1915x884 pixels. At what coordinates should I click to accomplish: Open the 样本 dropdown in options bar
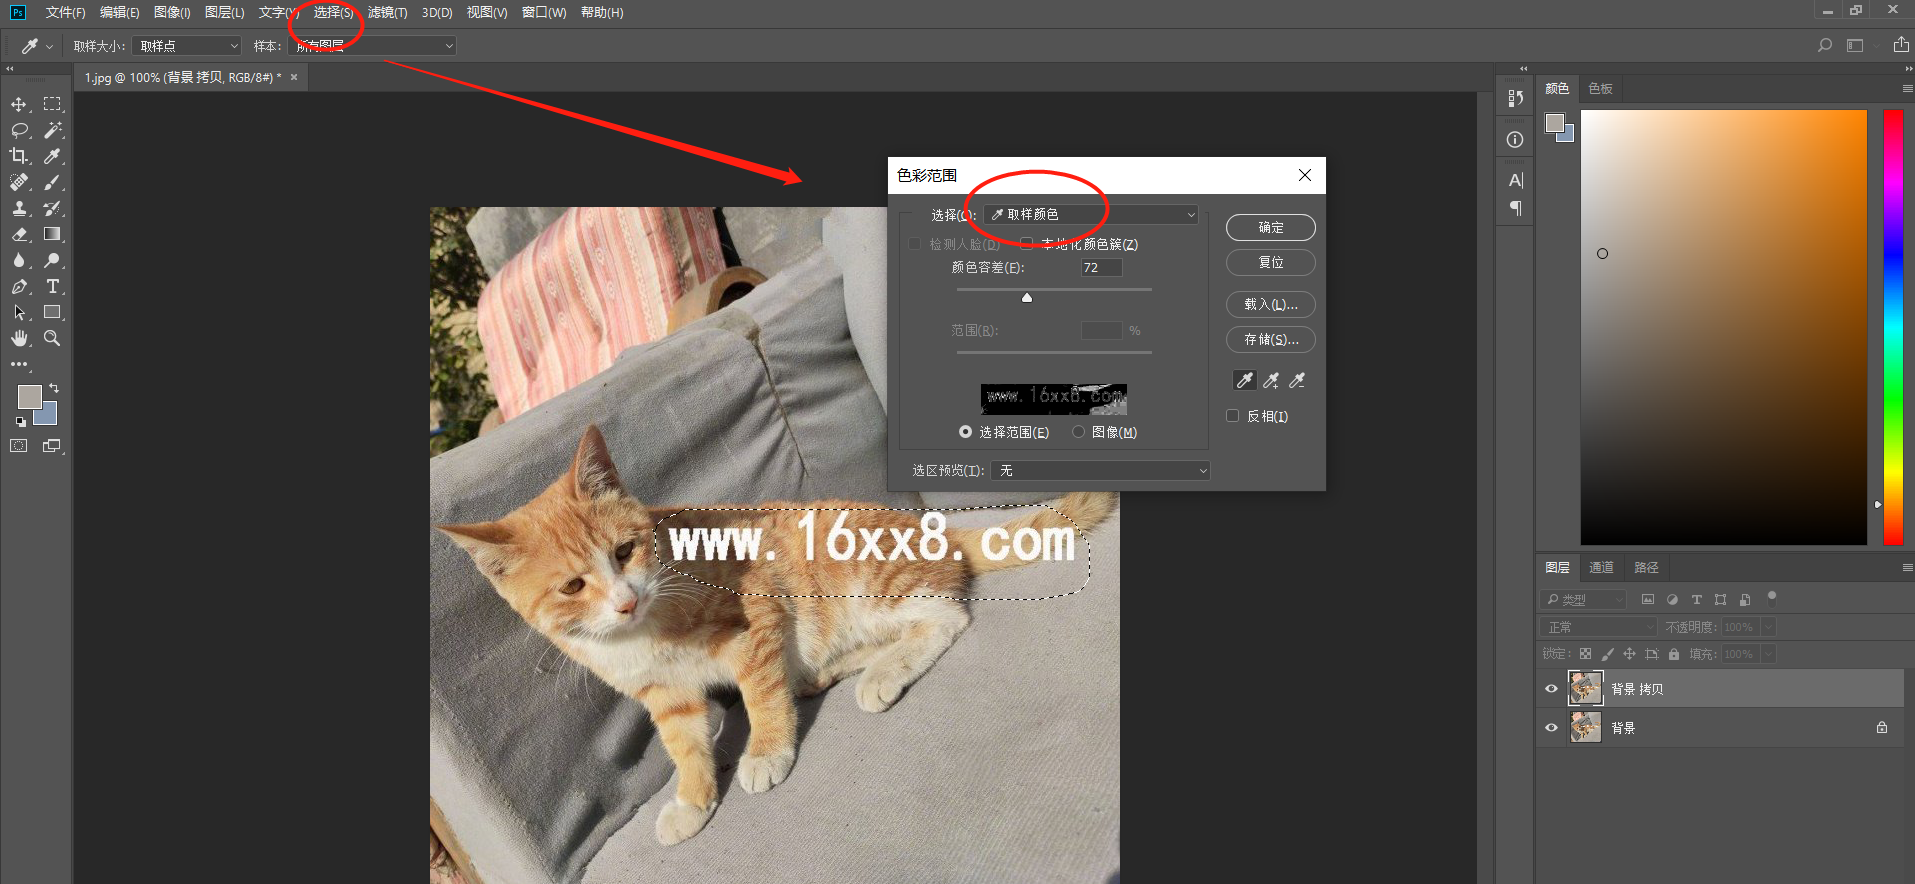372,46
